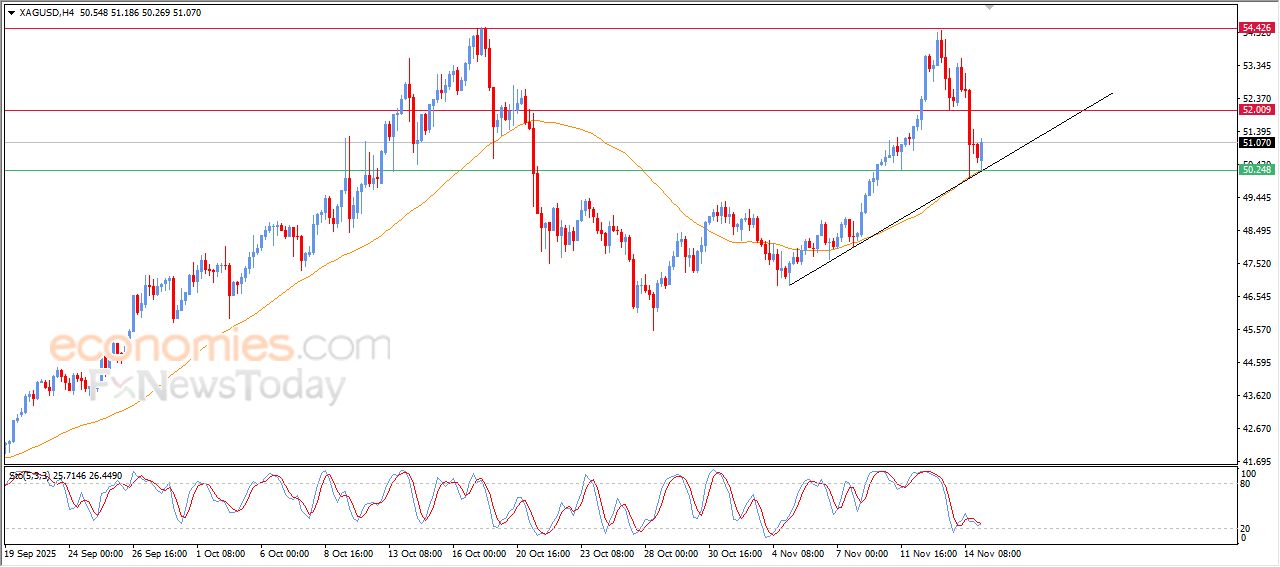The width and height of the screenshot is (1280, 567).
Task: Click the OHLC values 50.548 51.186 header
Action: coord(119,13)
